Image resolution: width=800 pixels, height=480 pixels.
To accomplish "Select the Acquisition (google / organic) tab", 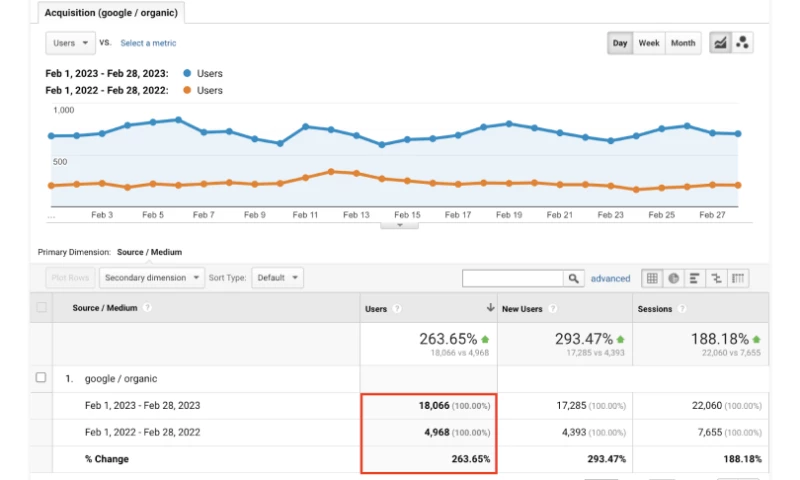I will point(111,13).
